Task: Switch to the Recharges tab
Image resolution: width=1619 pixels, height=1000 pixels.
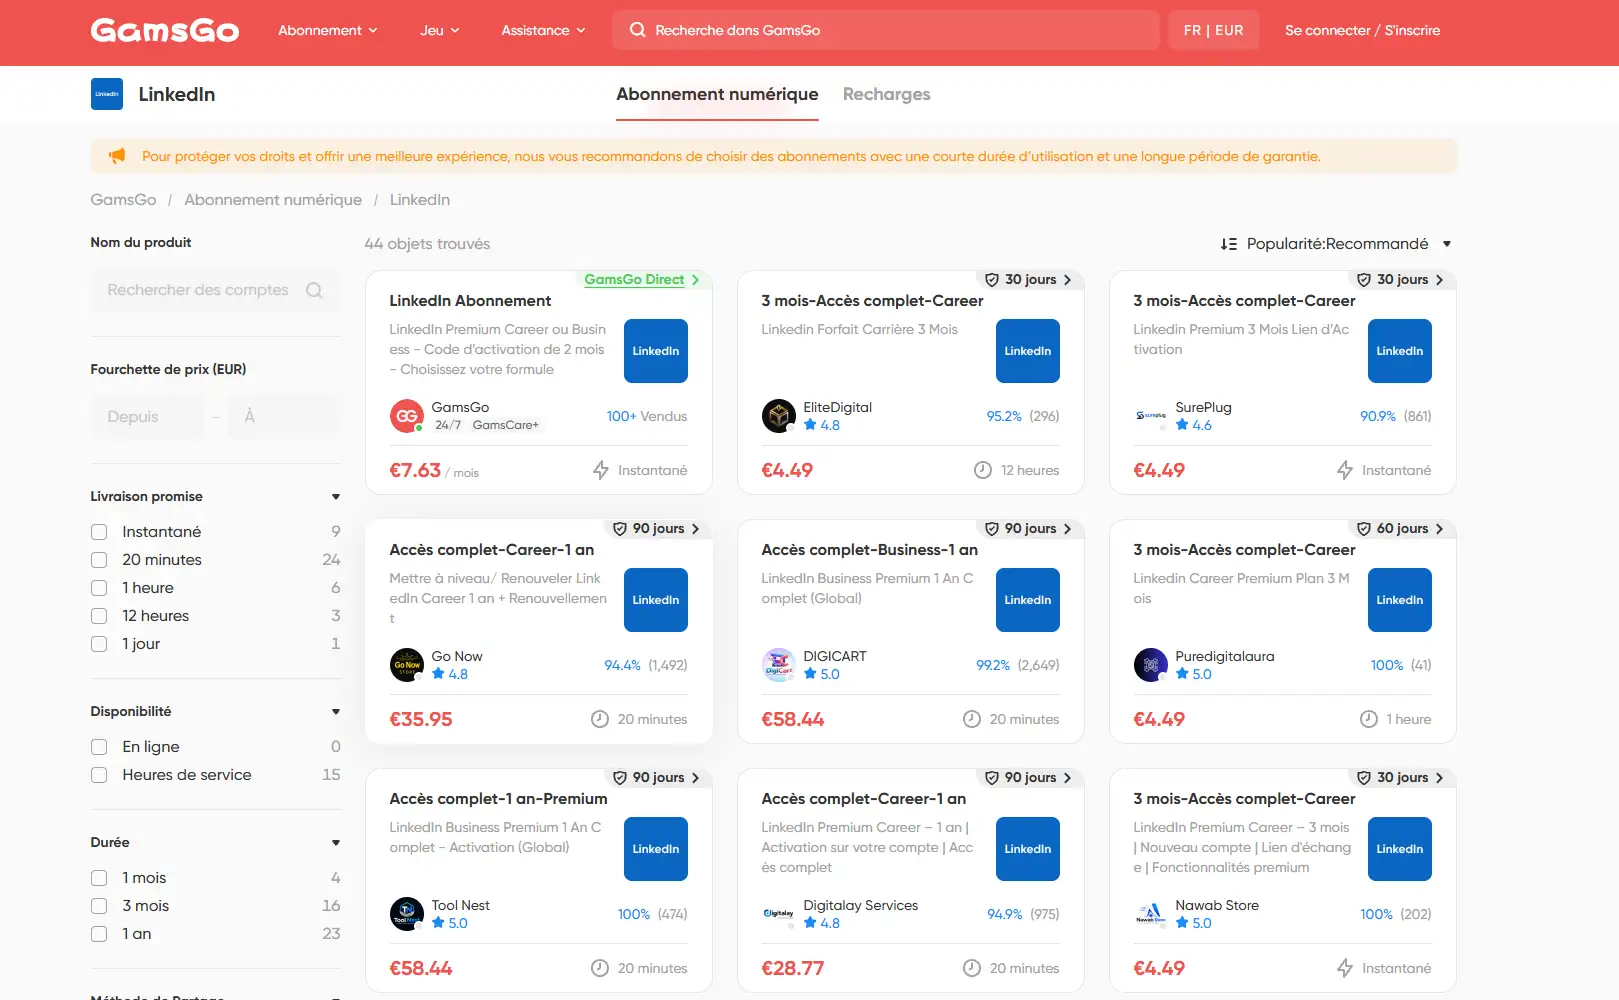Action: click(886, 94)
